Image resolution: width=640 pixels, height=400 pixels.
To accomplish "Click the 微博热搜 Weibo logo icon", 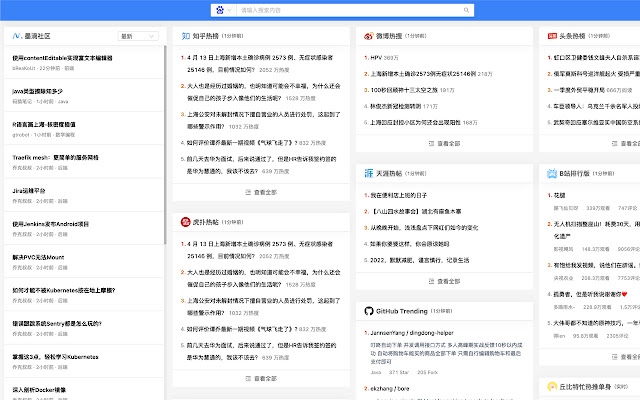I will (x=369, y=36).
